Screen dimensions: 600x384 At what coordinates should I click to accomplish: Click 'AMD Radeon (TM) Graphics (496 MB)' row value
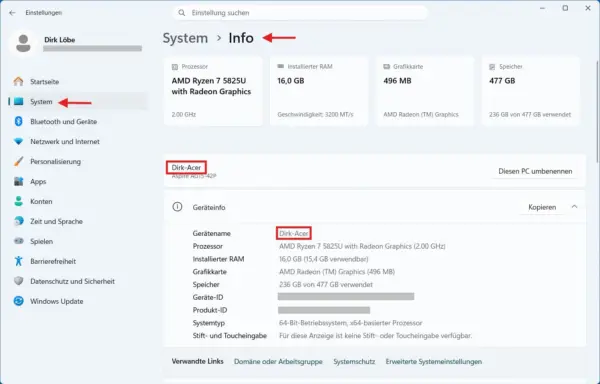337,272
